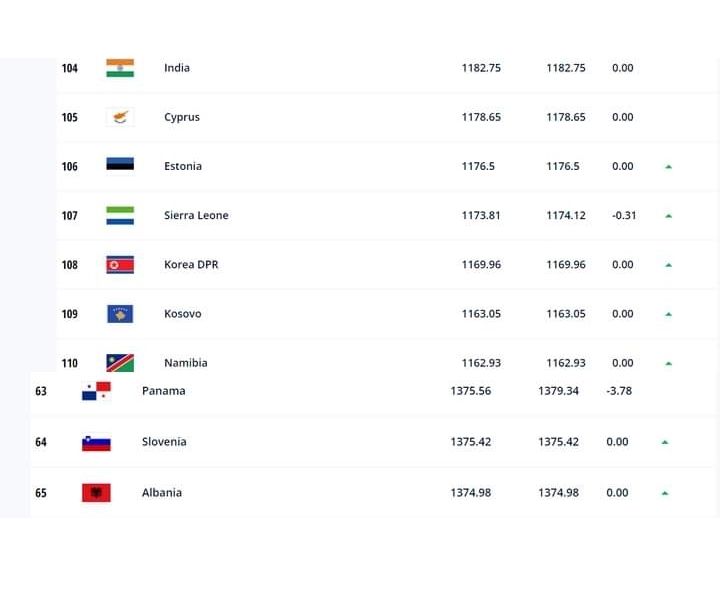The height and width of the screenshot is (608, 720).
Task: Click the Sierra Leone flag
Action: coord(120,215)
